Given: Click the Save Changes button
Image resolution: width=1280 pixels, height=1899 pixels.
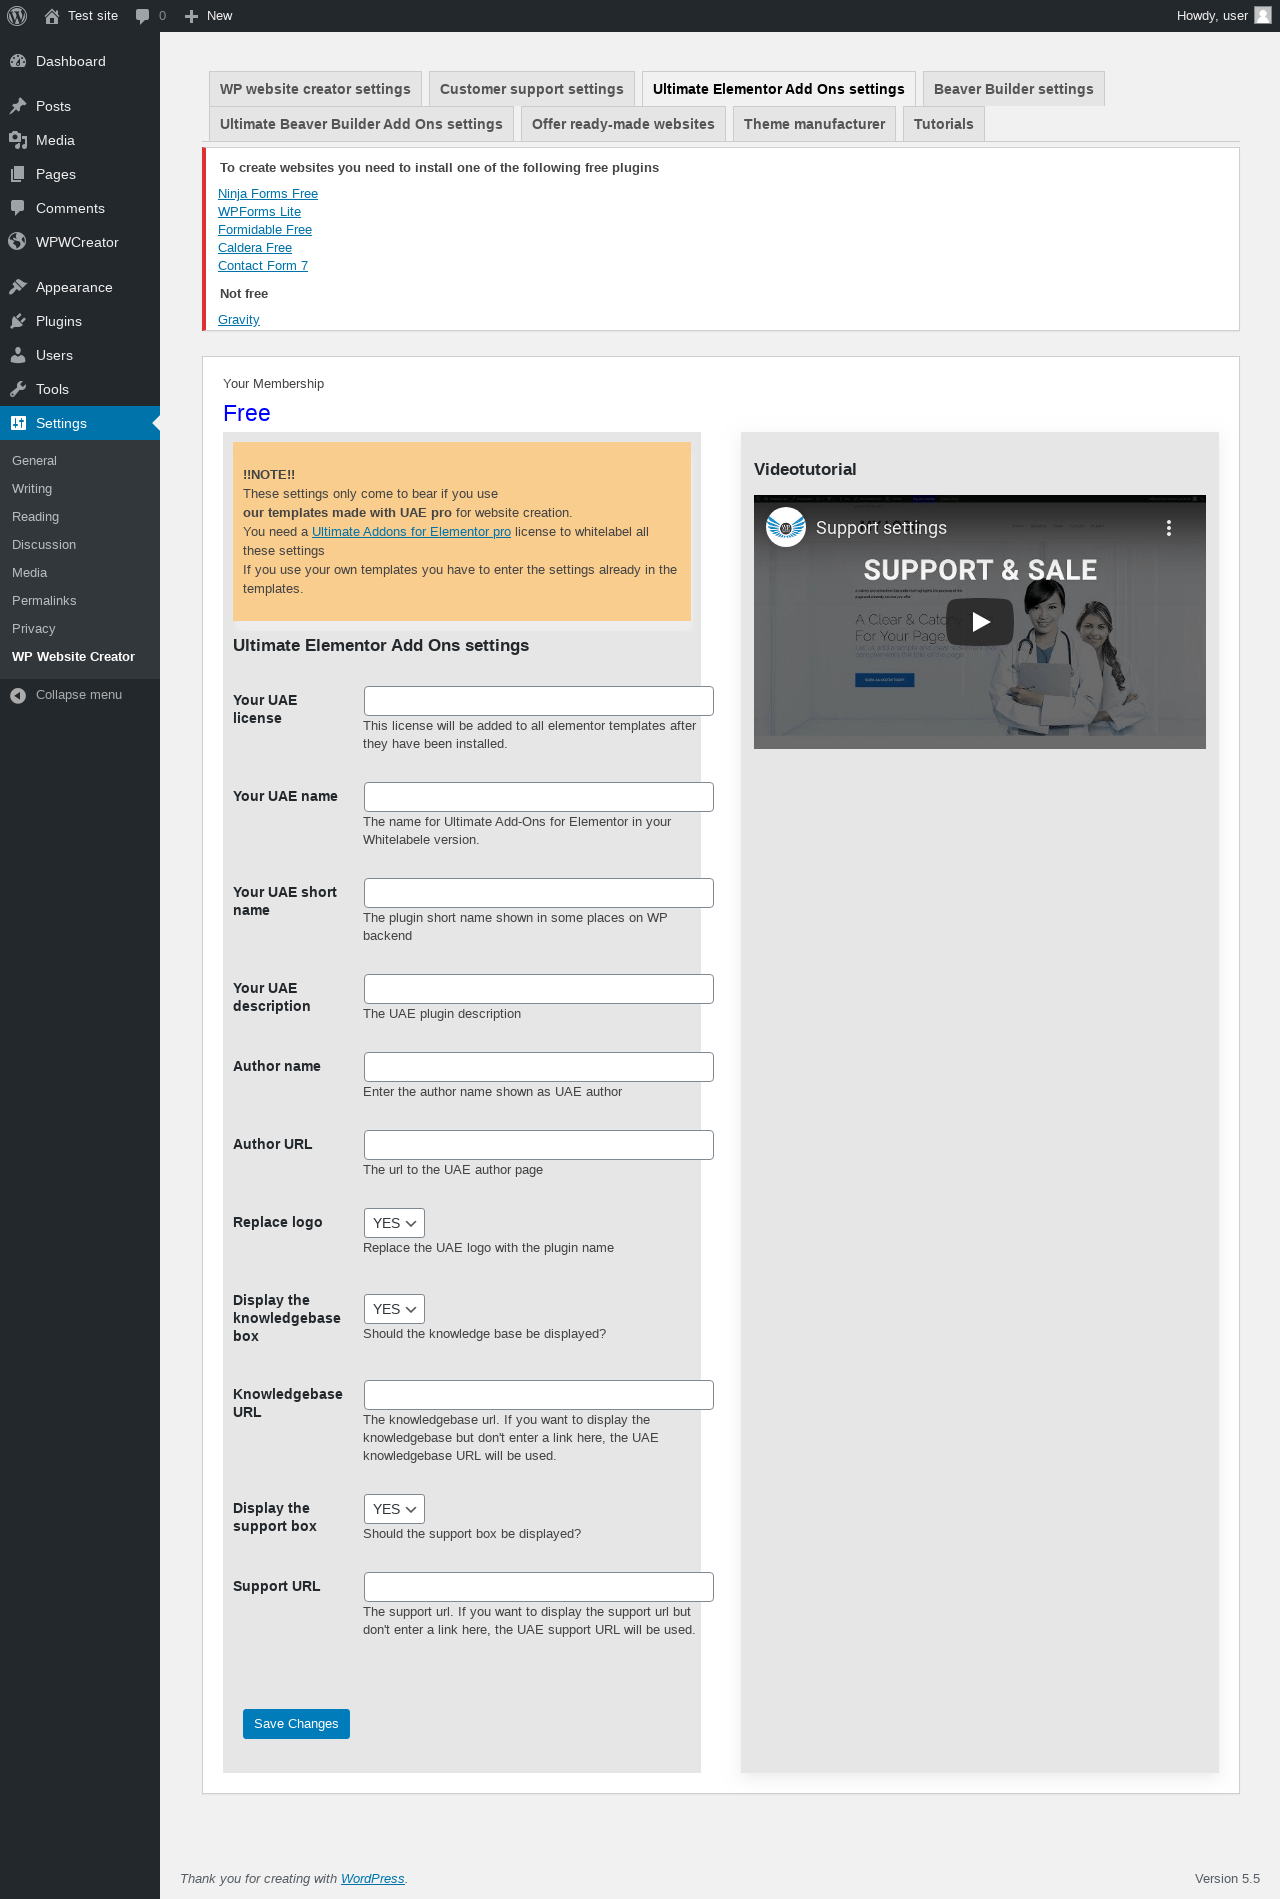Looking at the screenshot, I should click(x=296, y=1724).
